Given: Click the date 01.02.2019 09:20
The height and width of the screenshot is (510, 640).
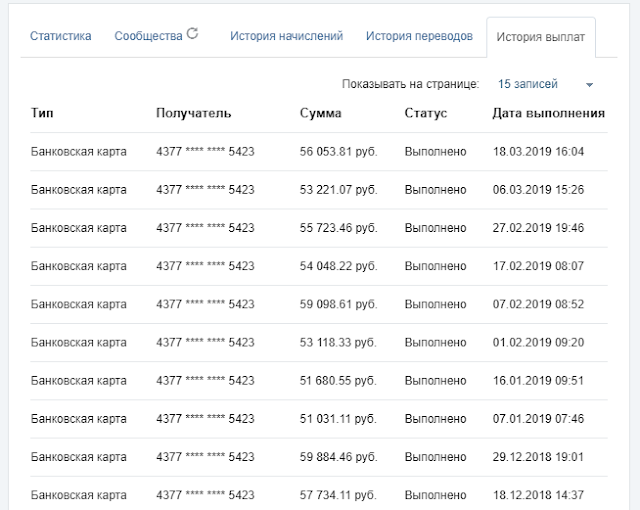Looking at the screenshot, I should pyautogui.click(x=538, y=342).
